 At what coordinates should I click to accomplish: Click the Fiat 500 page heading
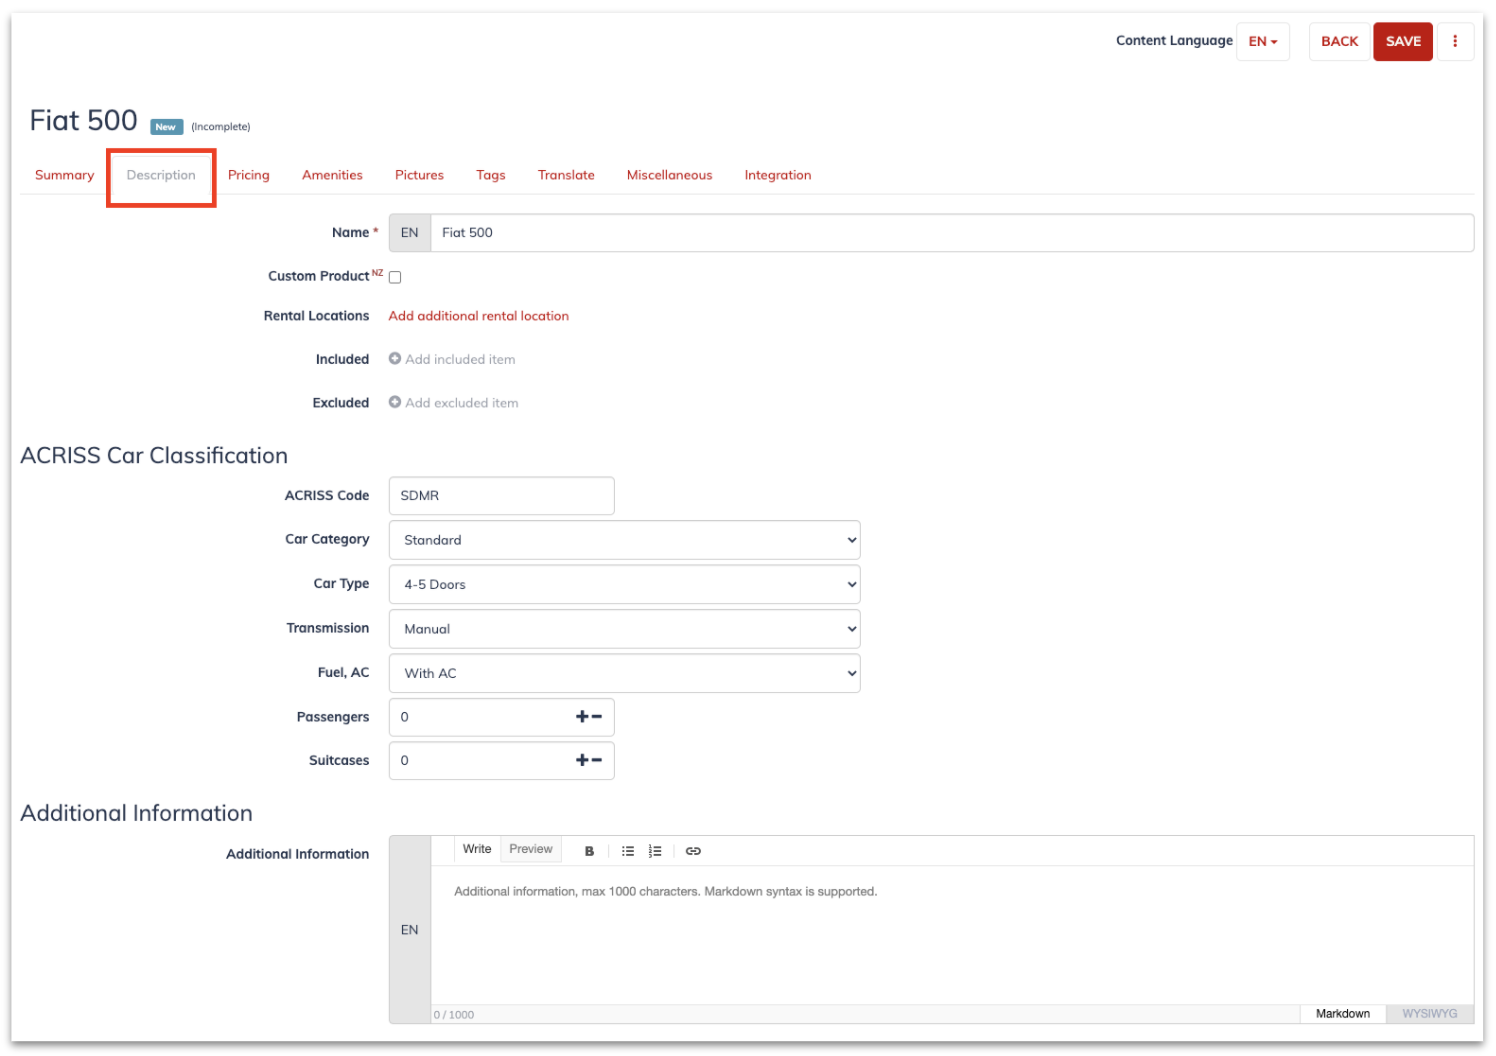(84, 121)
